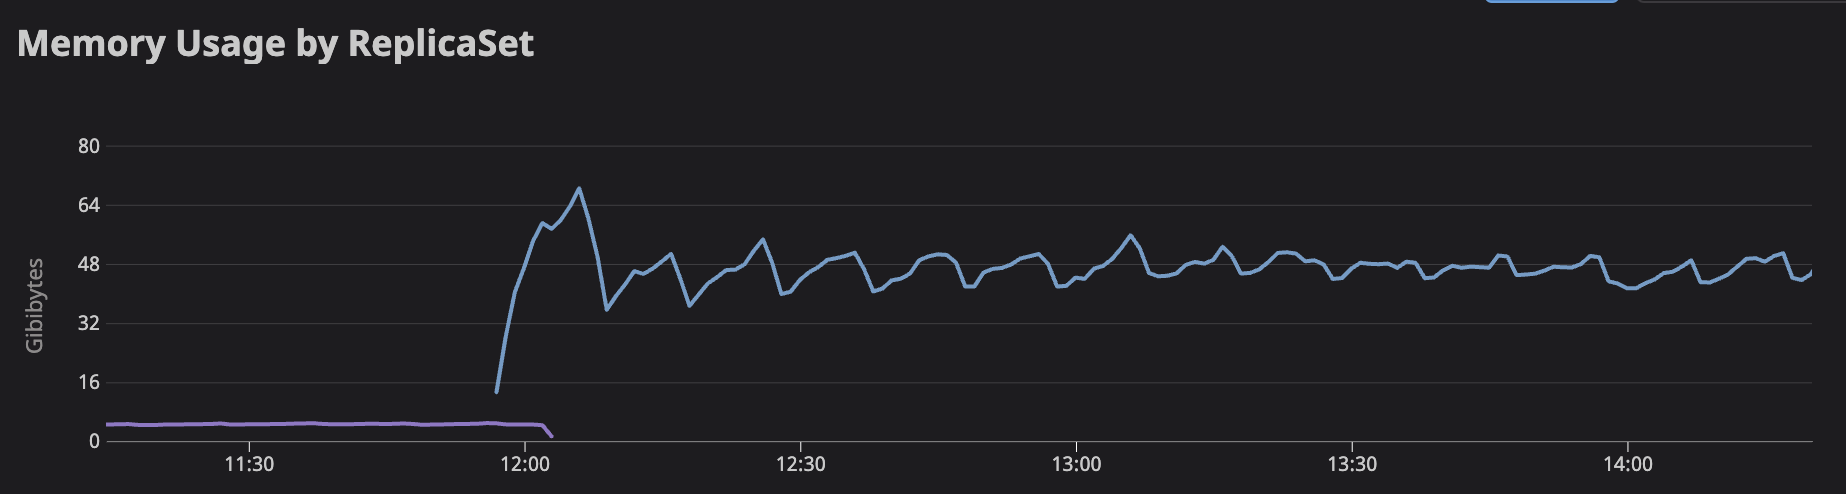Click the 11:30 time label

click(249, 464)
